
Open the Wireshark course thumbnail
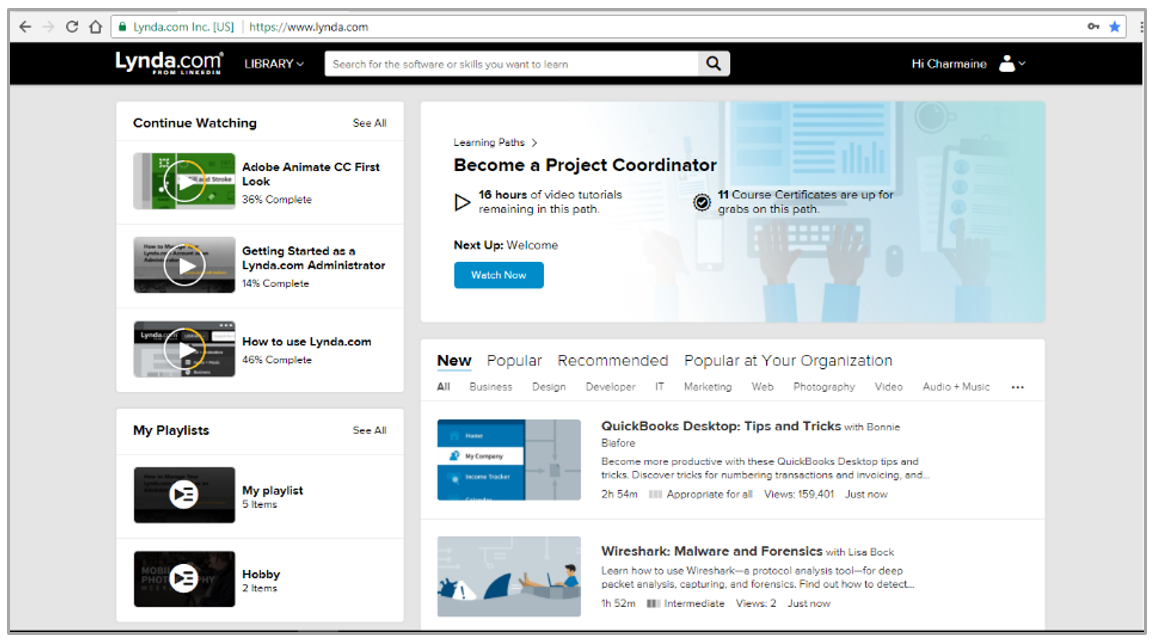coord(509,577)
